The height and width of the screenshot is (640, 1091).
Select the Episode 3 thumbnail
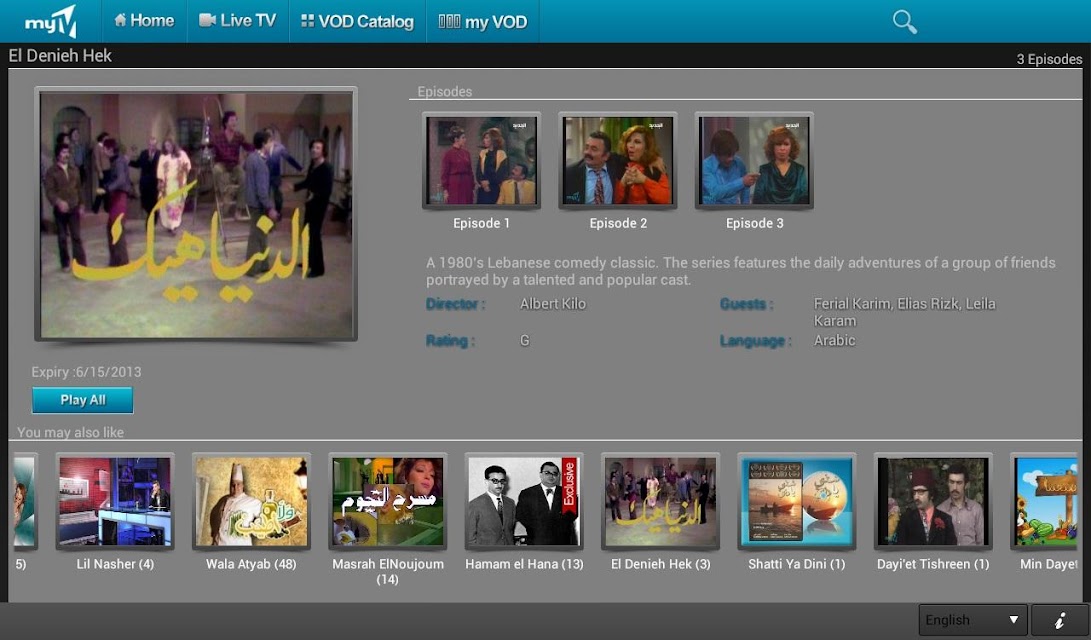(754, 161)
